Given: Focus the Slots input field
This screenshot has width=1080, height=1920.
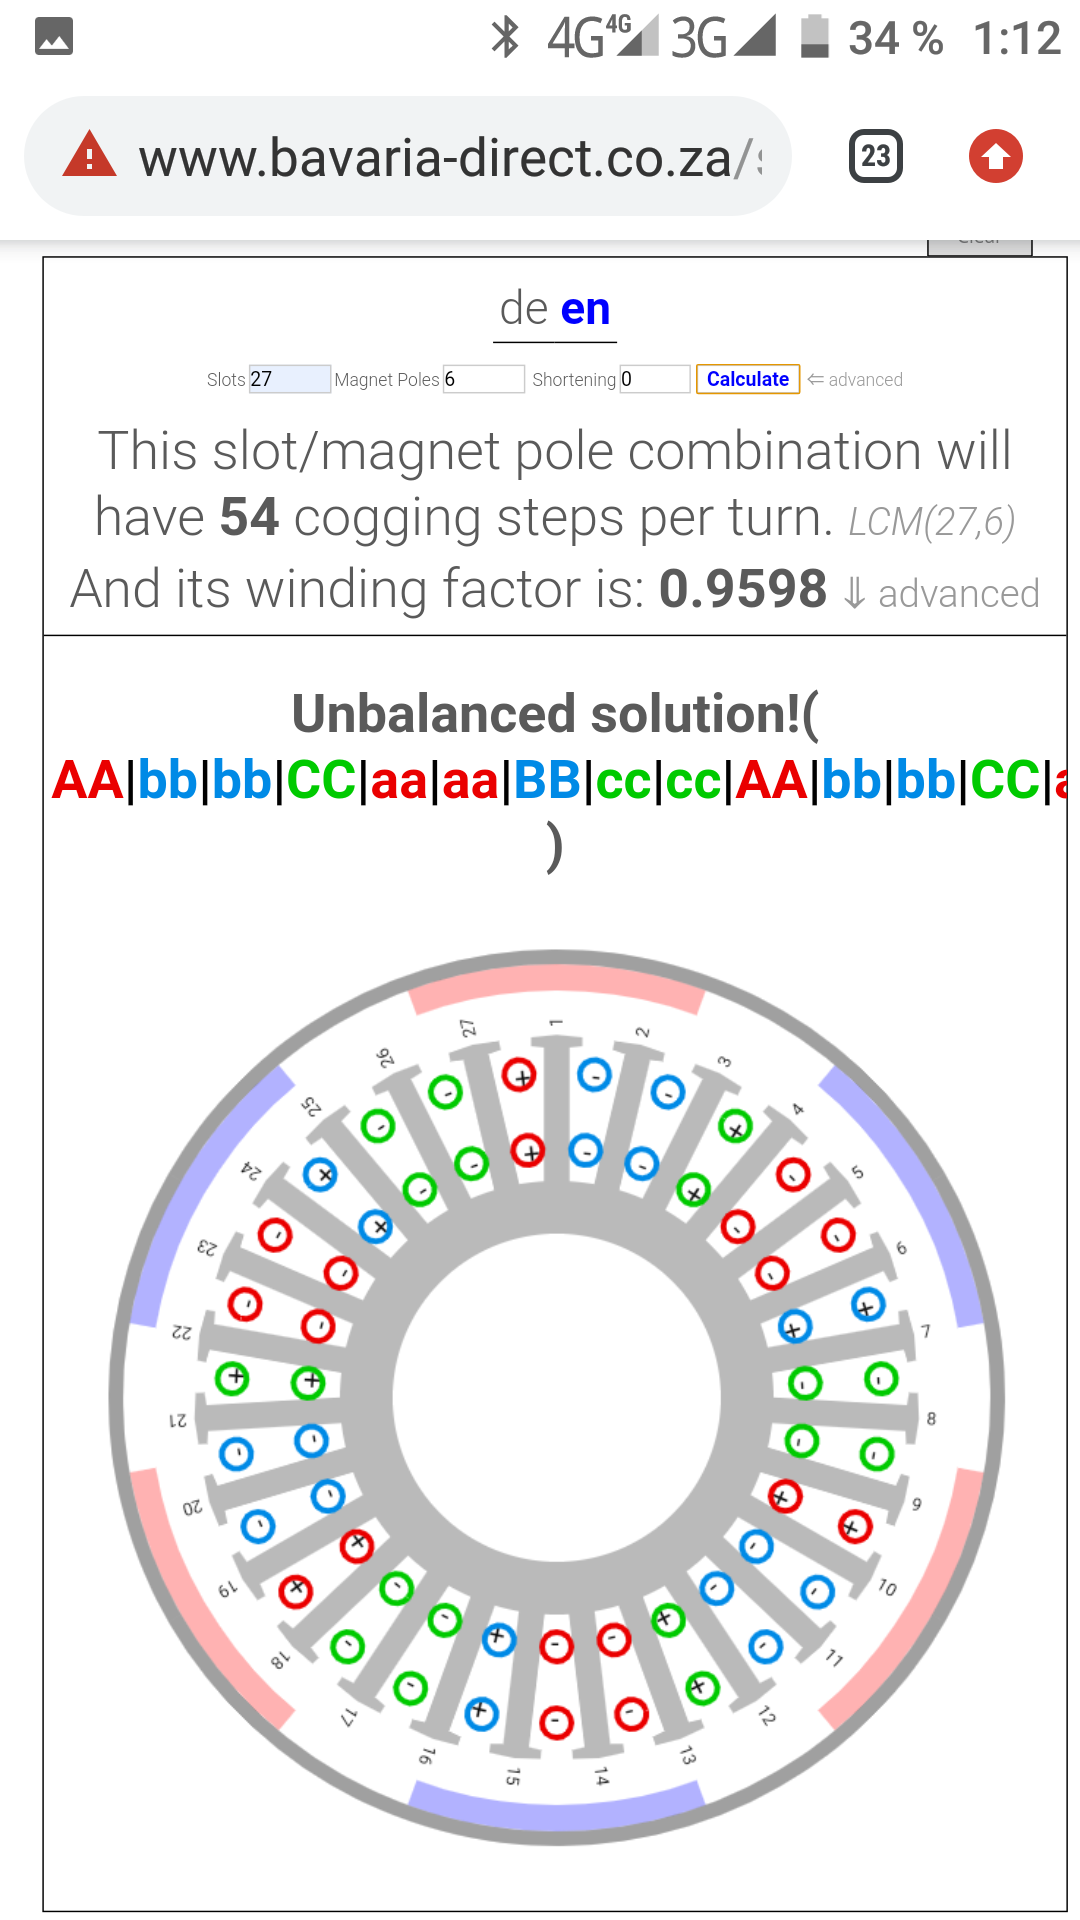Looking at the screenshot, I should tap(290, 379).
